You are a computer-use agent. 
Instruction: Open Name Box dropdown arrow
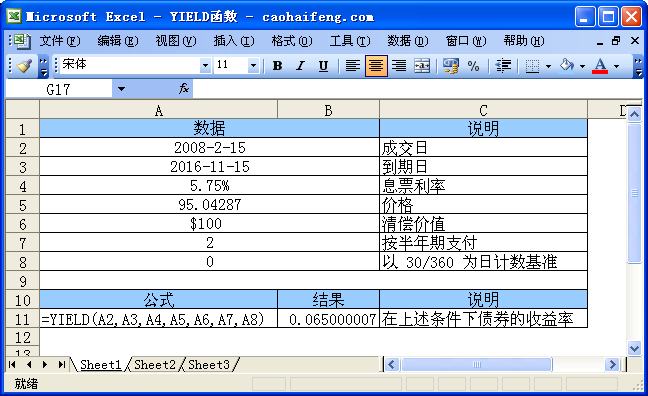[x=121, y=89]
